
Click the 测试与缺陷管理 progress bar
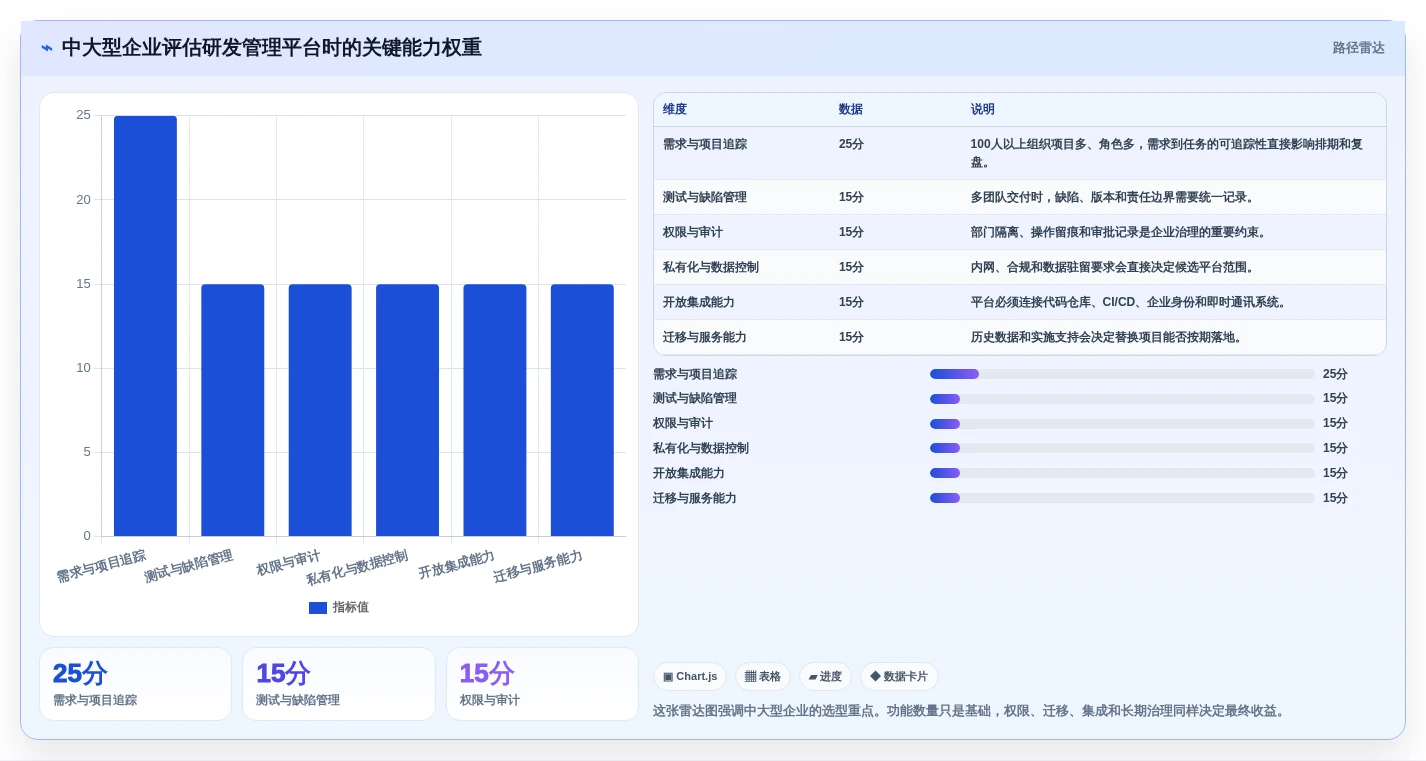pyautogui.click(x=1122, y=399)
